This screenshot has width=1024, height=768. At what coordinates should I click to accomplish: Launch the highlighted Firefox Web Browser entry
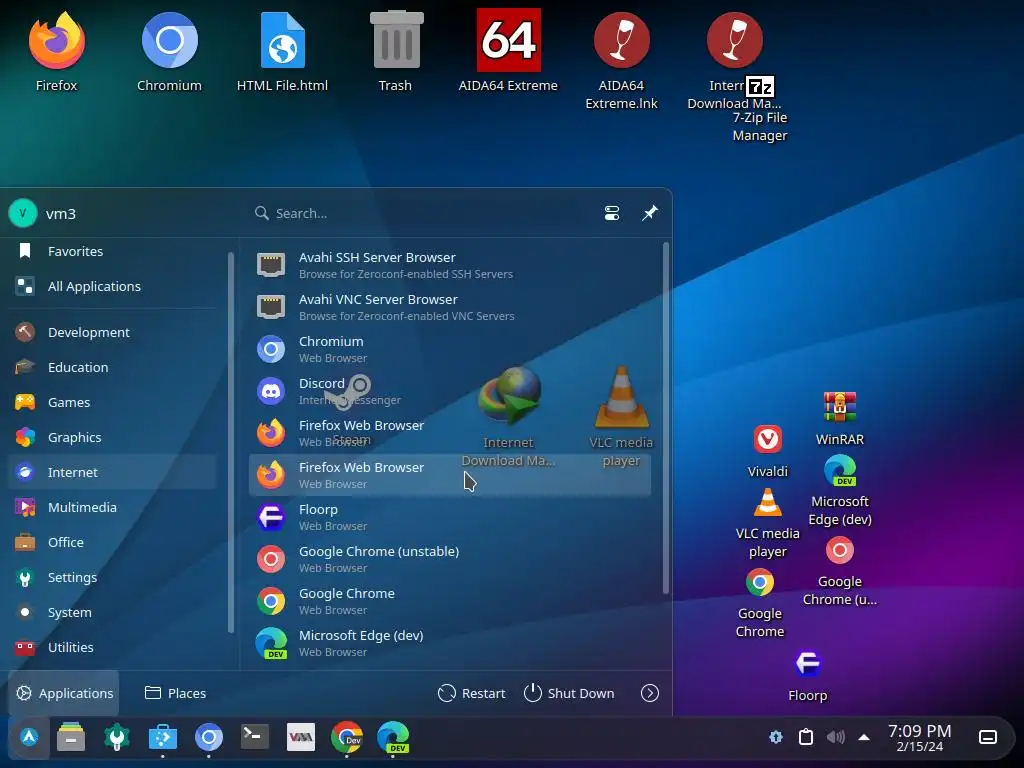pos(450,475)
